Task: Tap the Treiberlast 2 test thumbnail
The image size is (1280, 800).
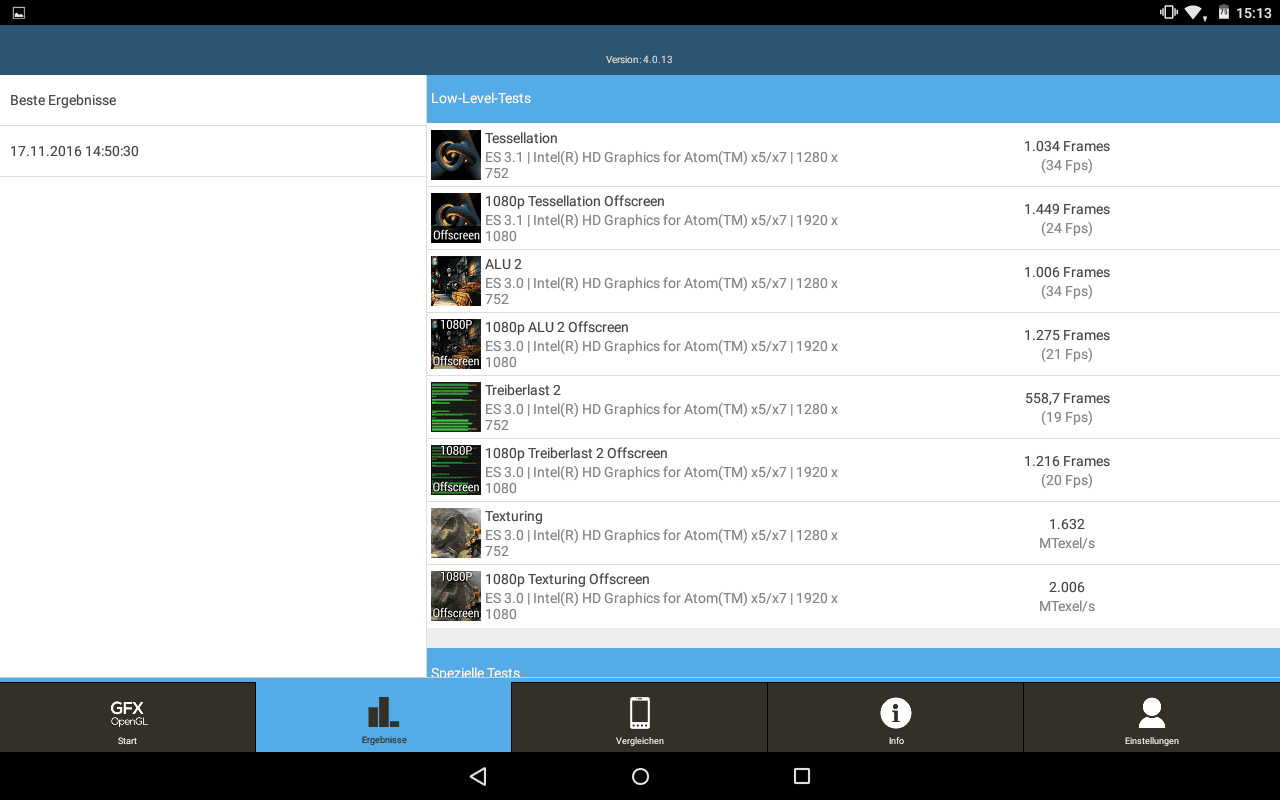Action: 456,407
